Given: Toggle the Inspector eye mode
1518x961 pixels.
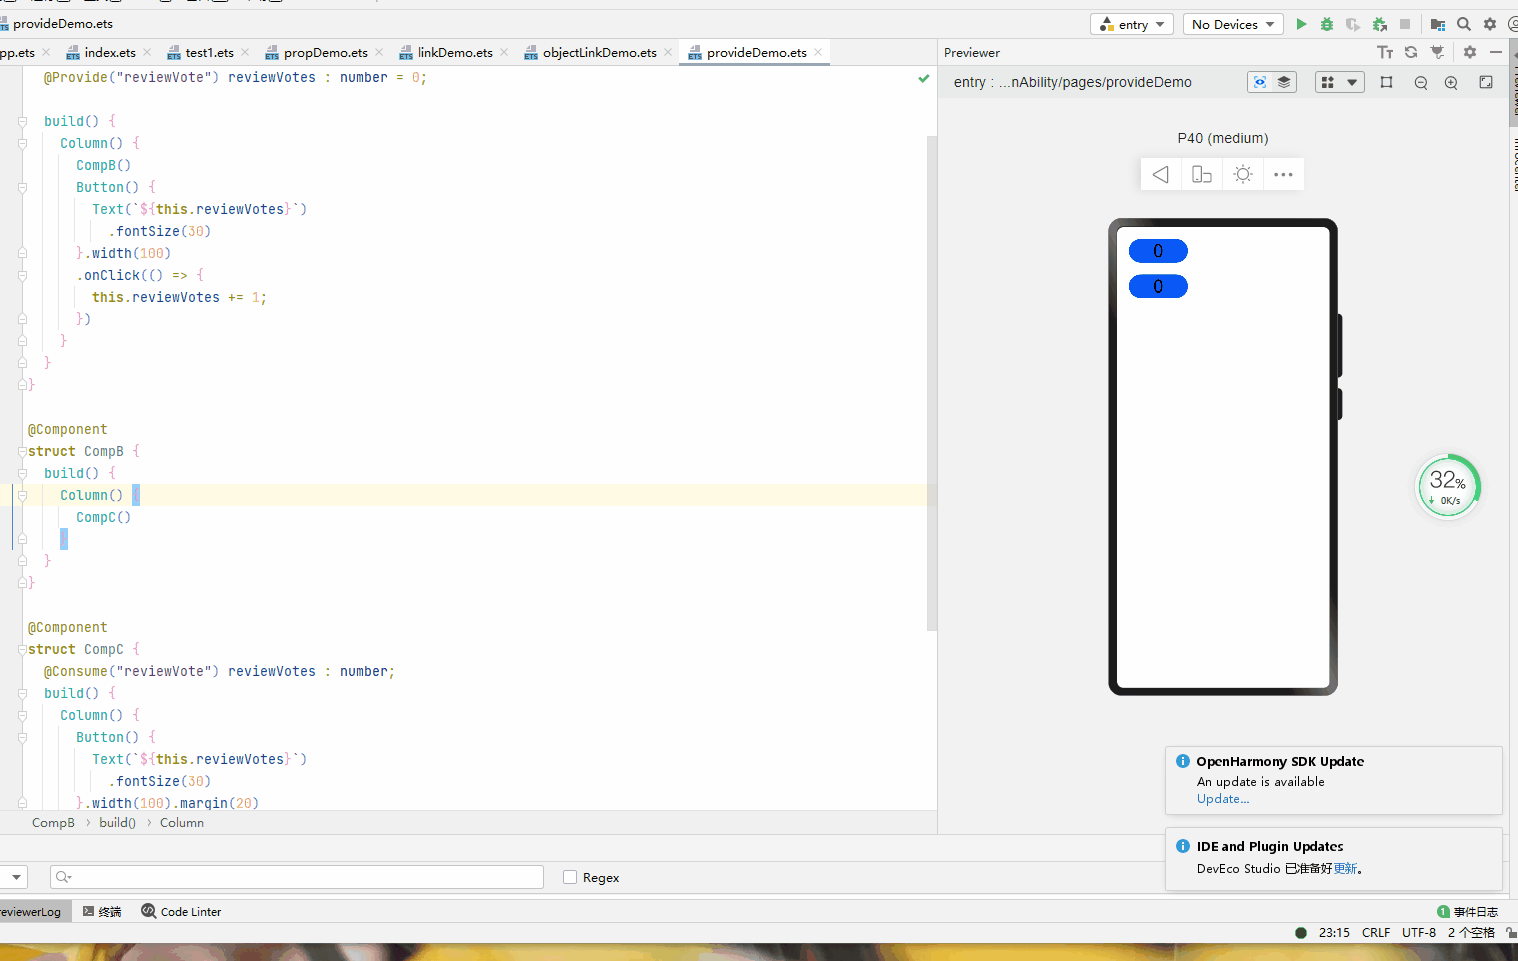Looking at the screenshot, I should (1260, 82).
